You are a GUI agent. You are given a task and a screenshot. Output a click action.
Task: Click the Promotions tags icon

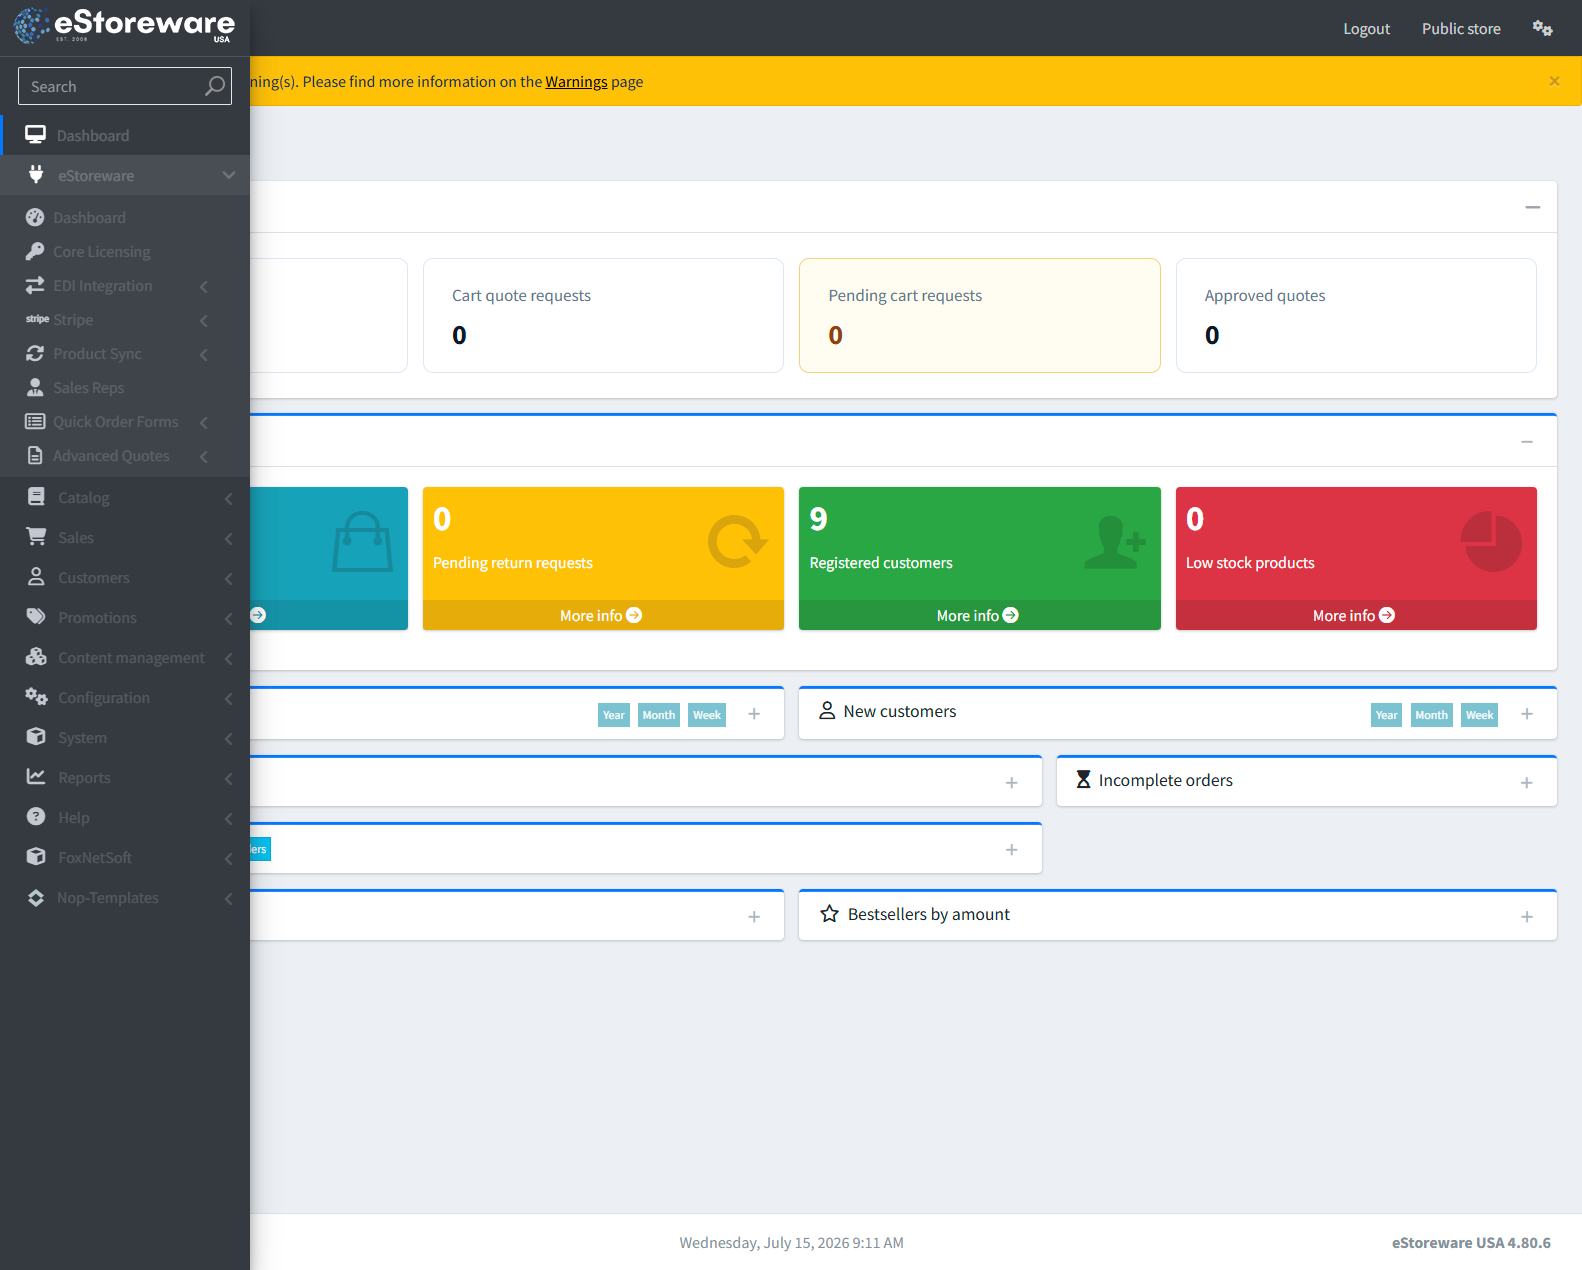pos(36,617)
